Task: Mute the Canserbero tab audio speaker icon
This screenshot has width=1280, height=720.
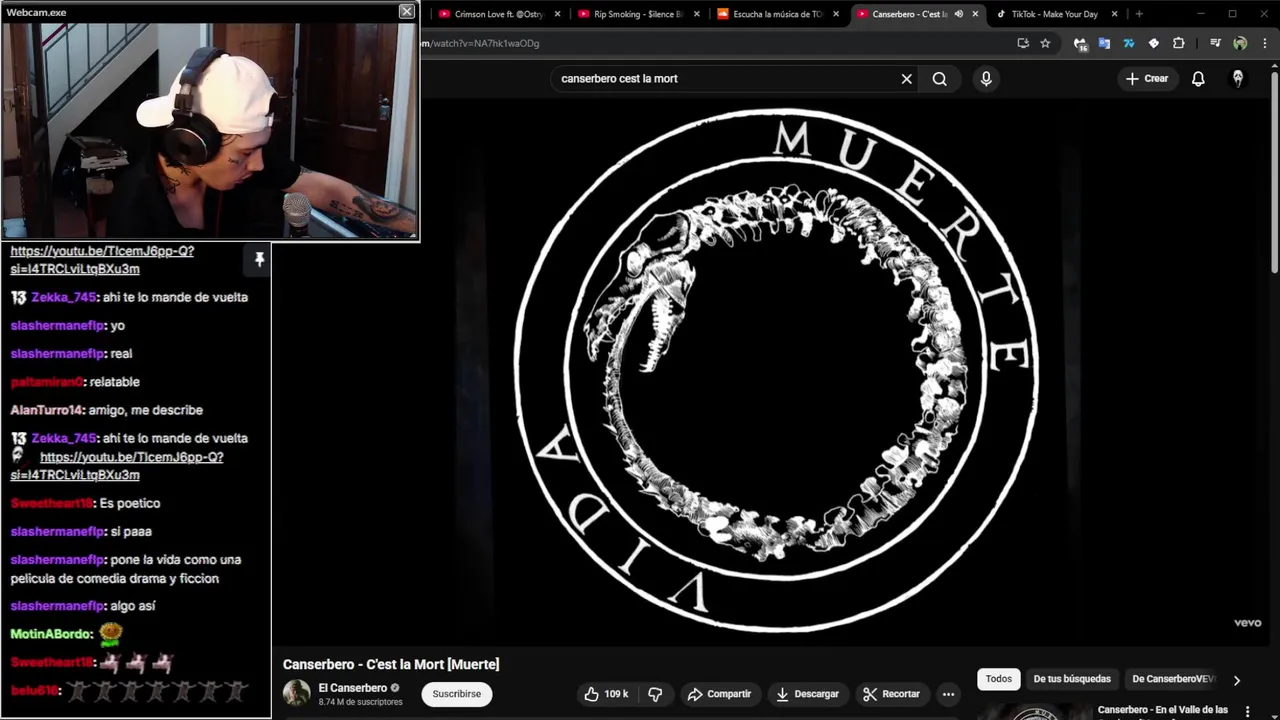Action: (x=958, y=14)
